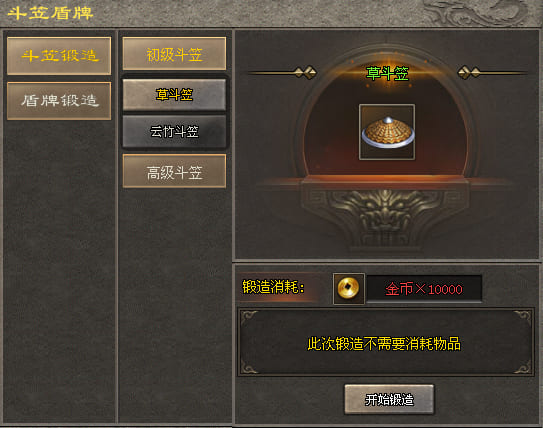Select 草斗笠 in the list
Image resolution: width=543 pixels, height=428 pixels.
[174, 95]
